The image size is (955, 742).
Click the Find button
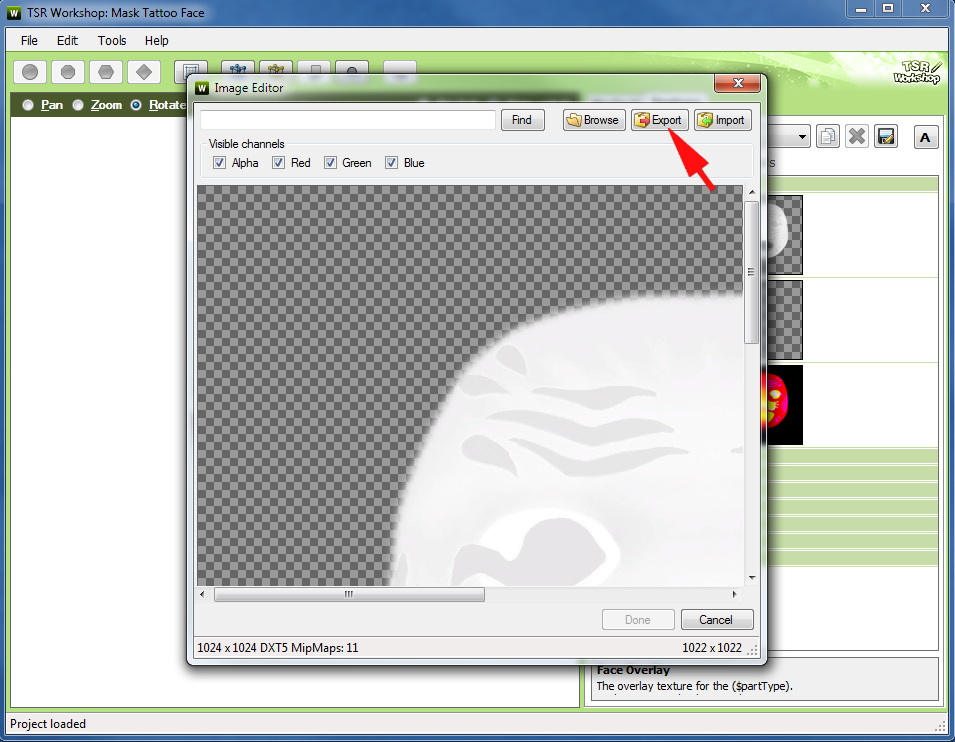coord(523,120)
